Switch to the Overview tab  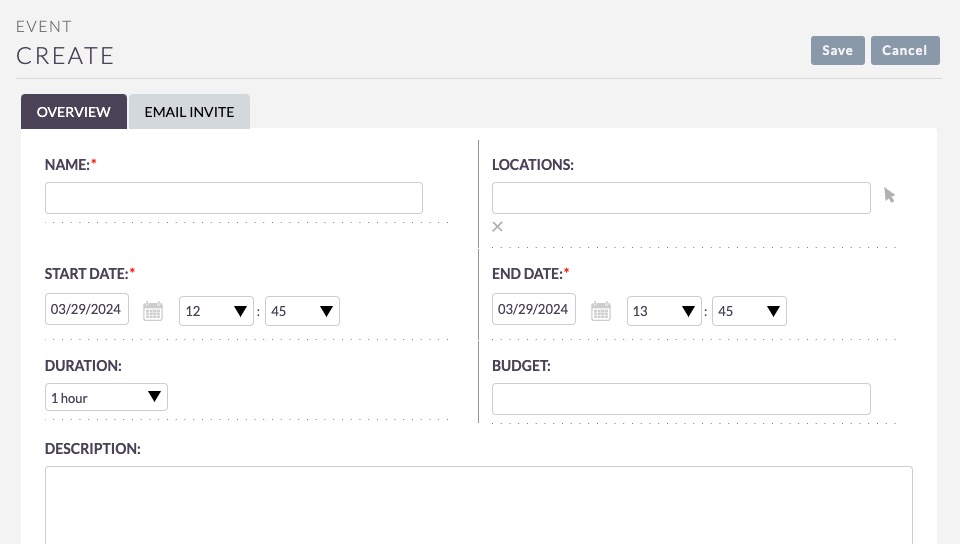pos(73,111)
